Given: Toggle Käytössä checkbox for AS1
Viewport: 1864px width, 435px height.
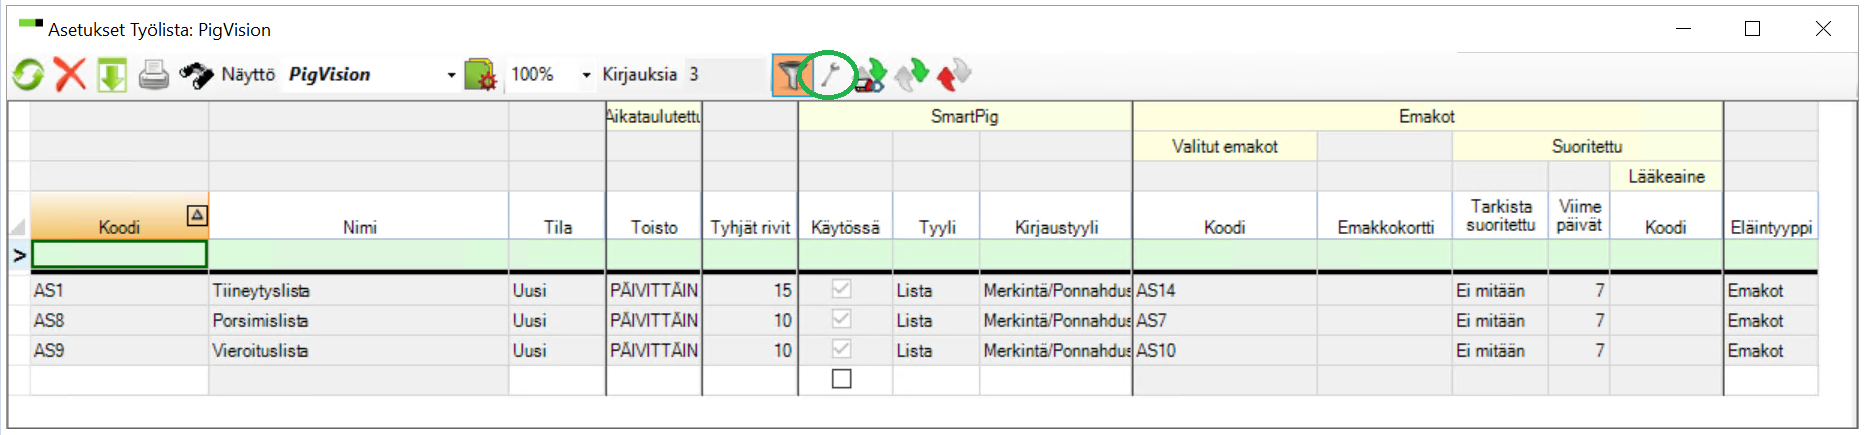Looking at the screenshot, I should [x=842, y=289].
